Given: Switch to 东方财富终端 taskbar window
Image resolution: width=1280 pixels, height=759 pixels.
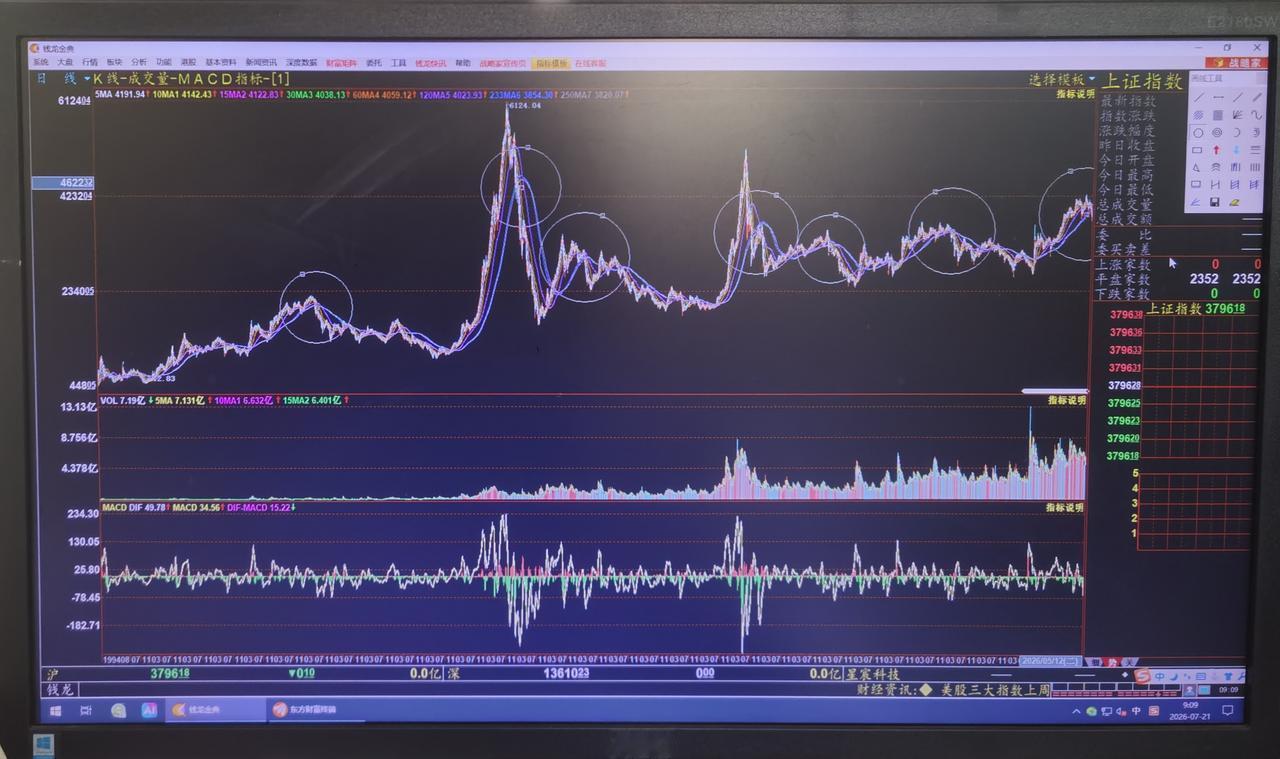Looking at the screenshot, I should point(314,710).
